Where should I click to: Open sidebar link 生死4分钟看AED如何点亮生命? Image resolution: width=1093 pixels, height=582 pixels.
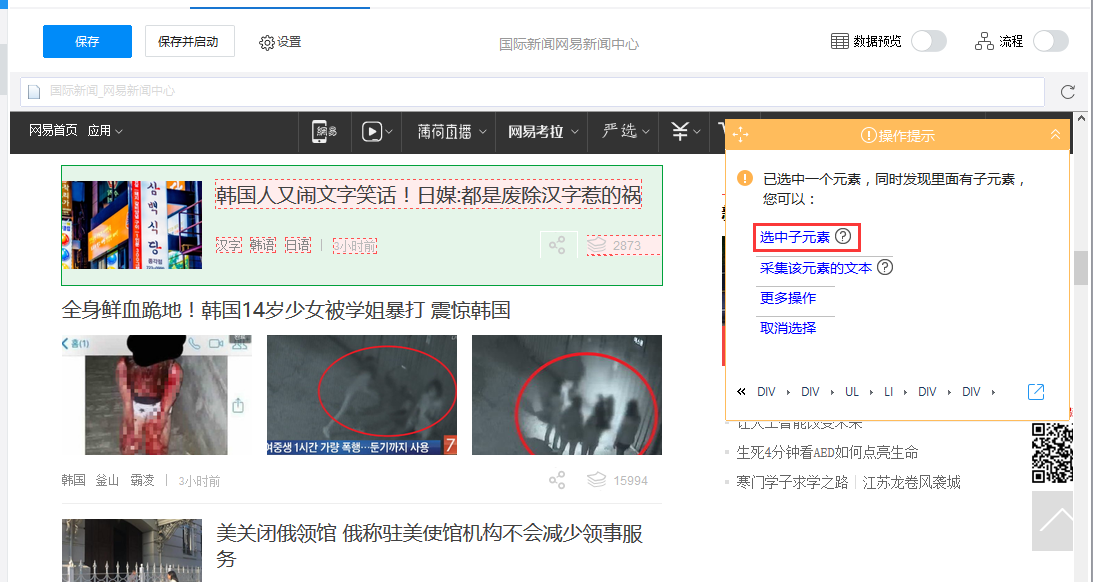click(x=827, y=453)
